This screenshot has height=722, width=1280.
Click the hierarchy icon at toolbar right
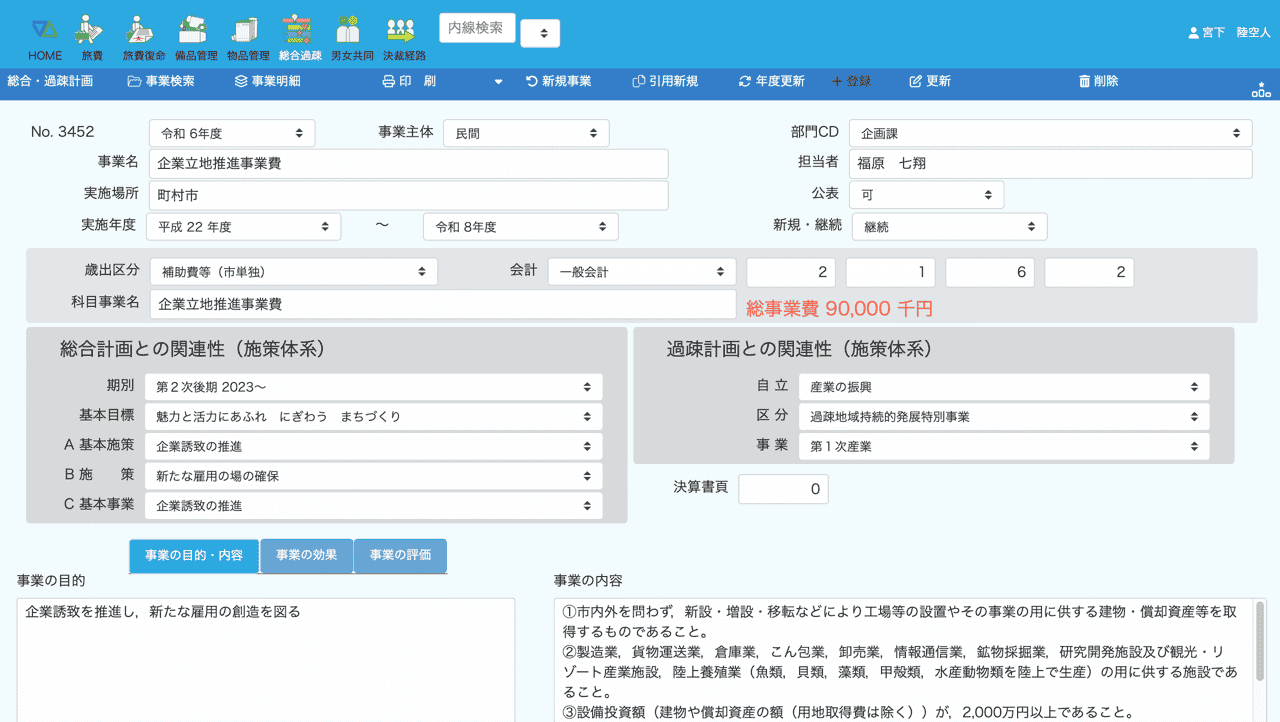point(1260,90)
